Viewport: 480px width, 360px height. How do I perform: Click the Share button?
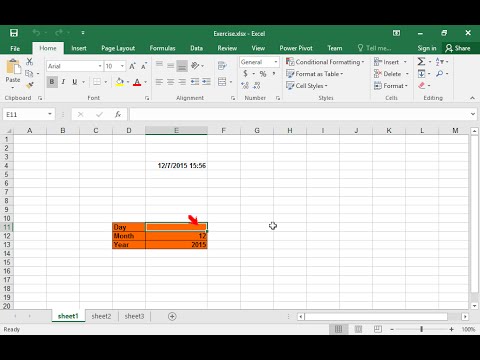458,48
